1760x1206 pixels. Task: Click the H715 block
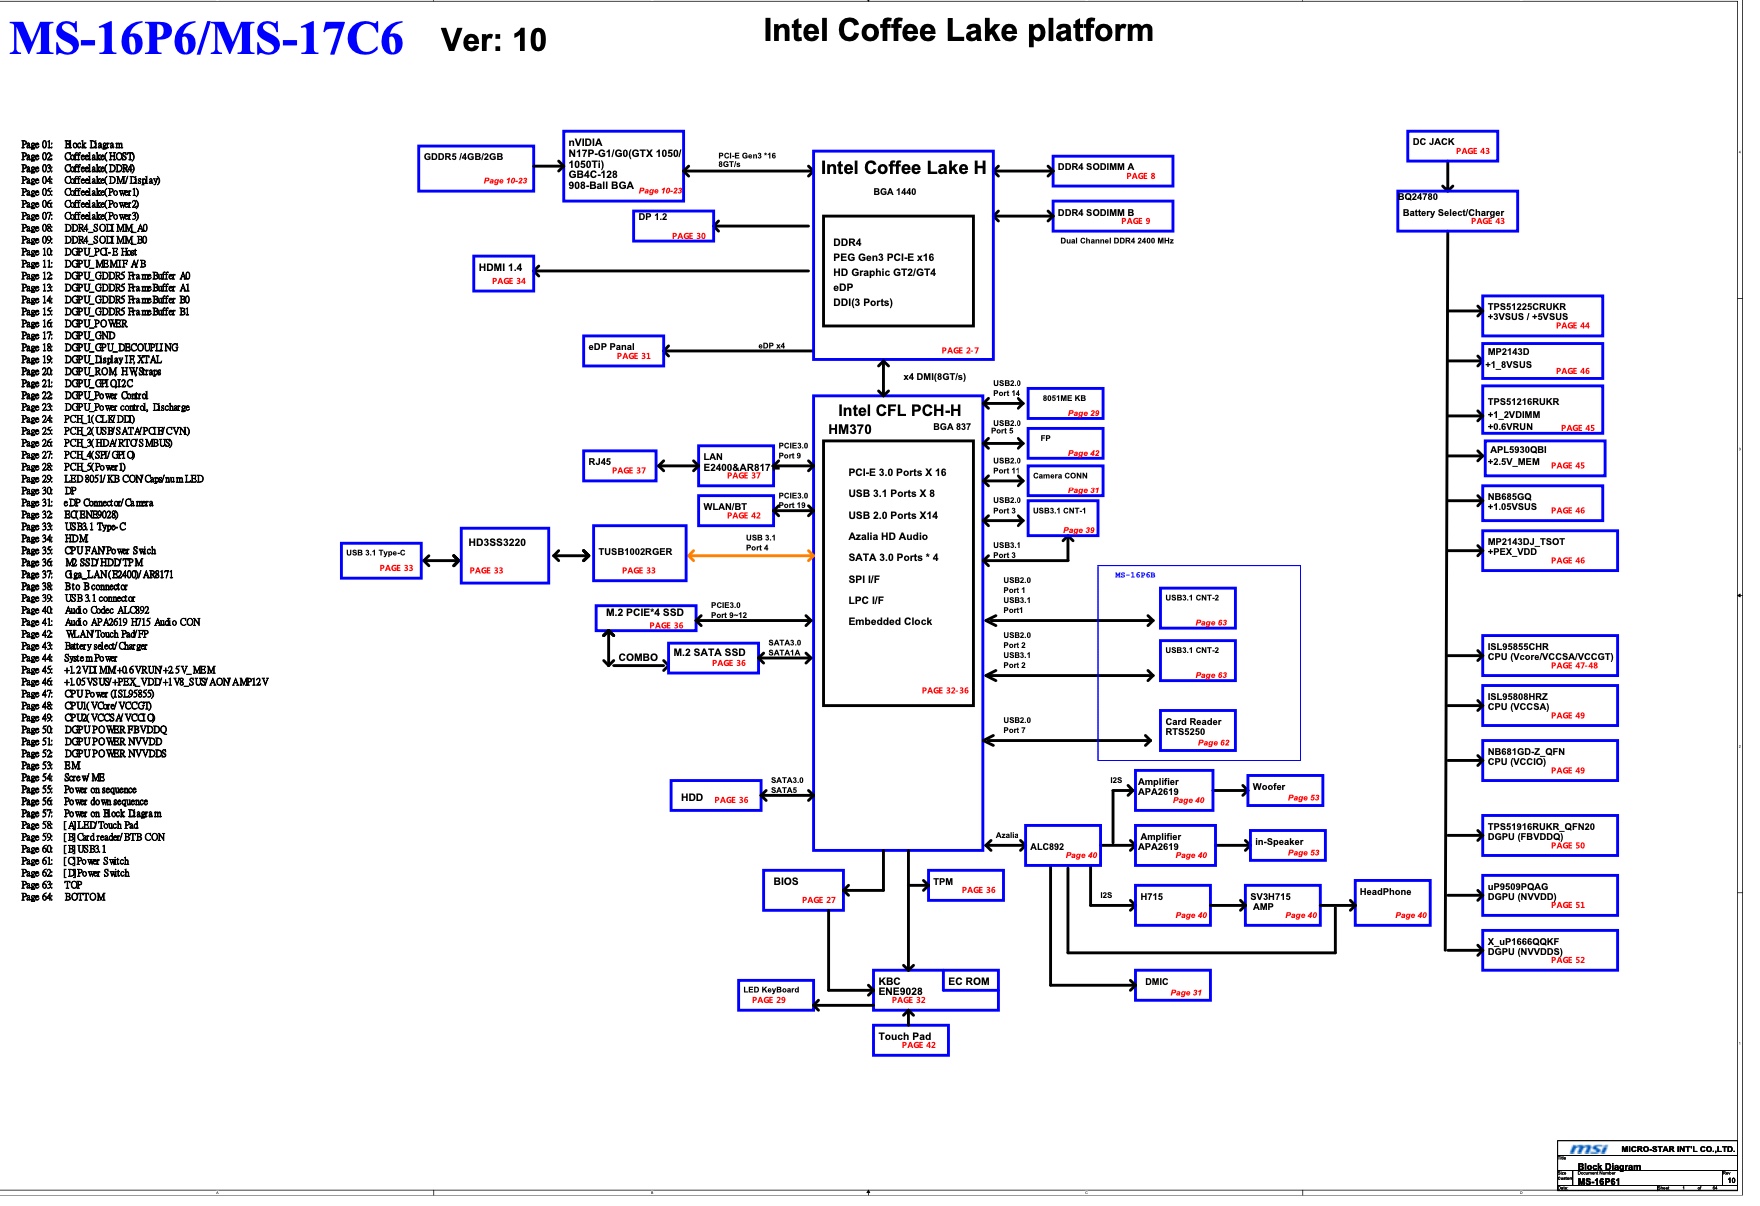(1174, 905)
